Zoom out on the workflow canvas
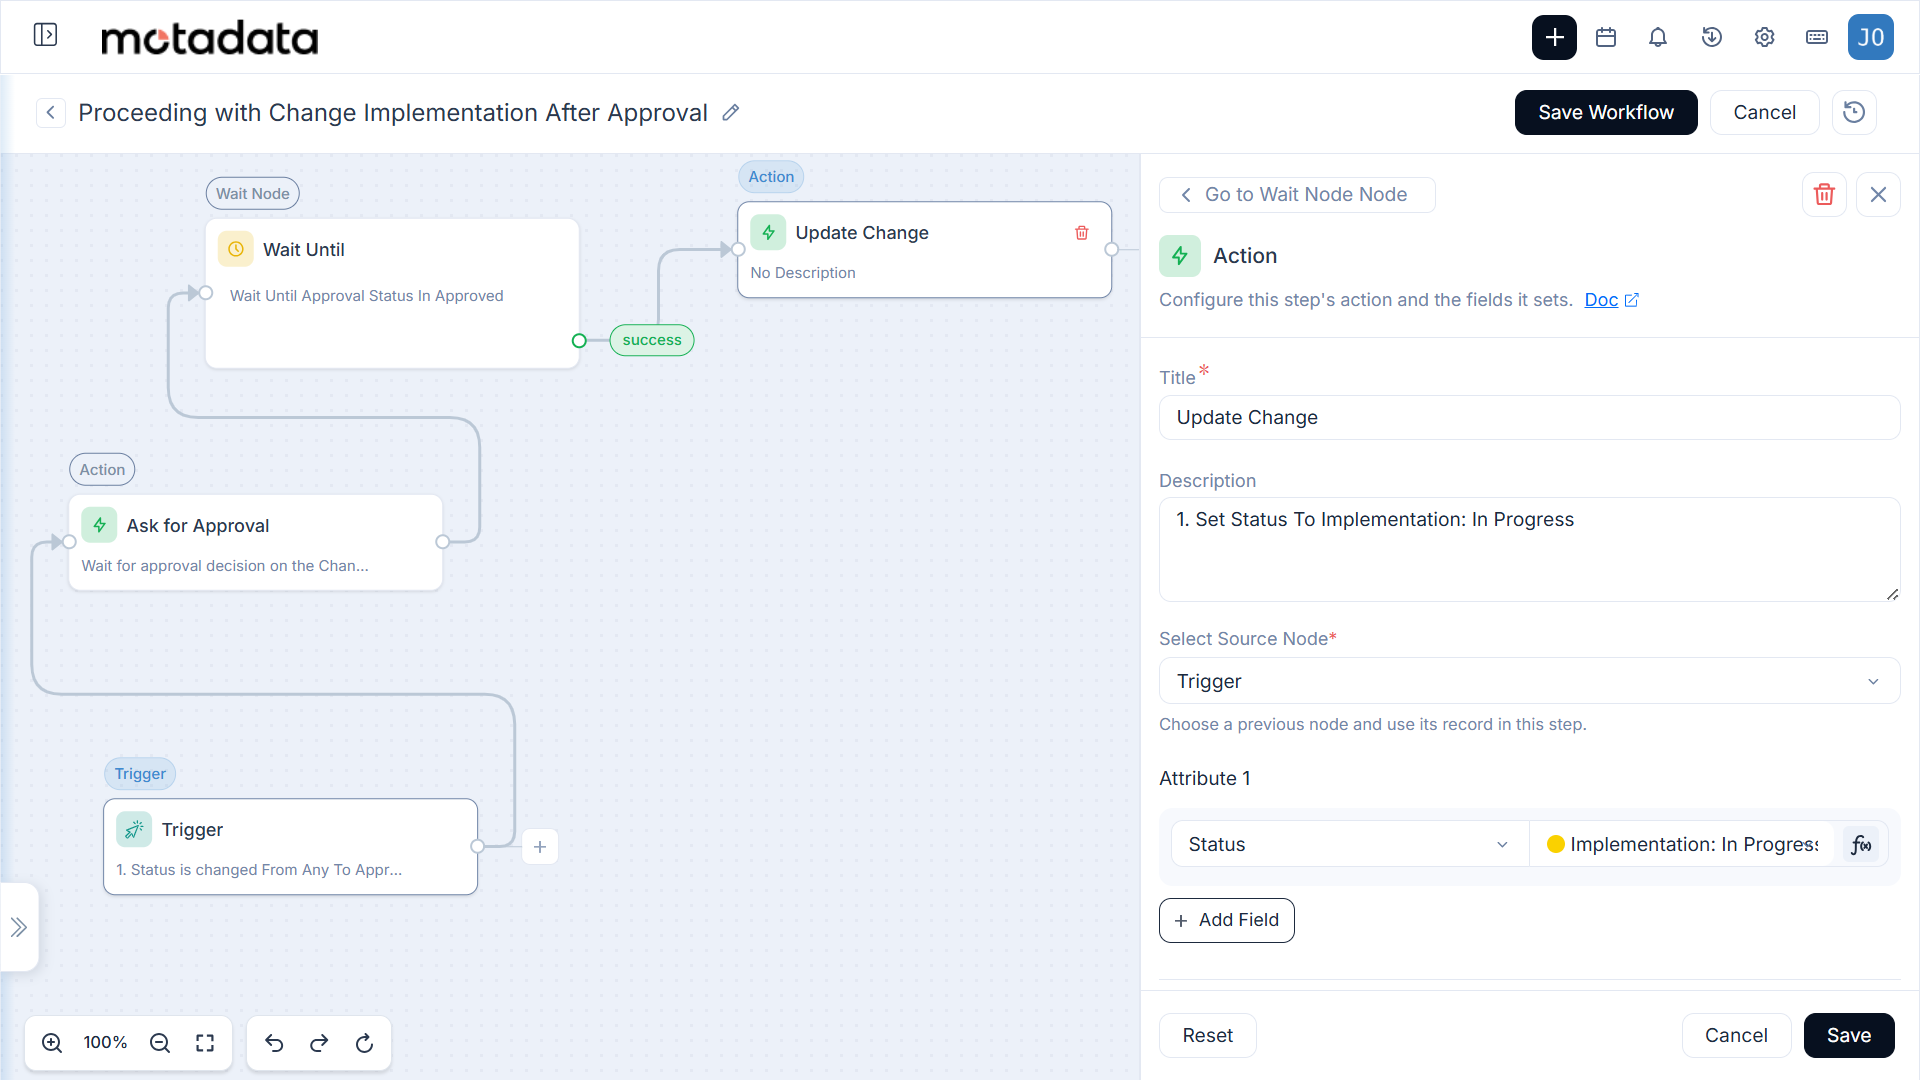 click(x=160, y=1043)
